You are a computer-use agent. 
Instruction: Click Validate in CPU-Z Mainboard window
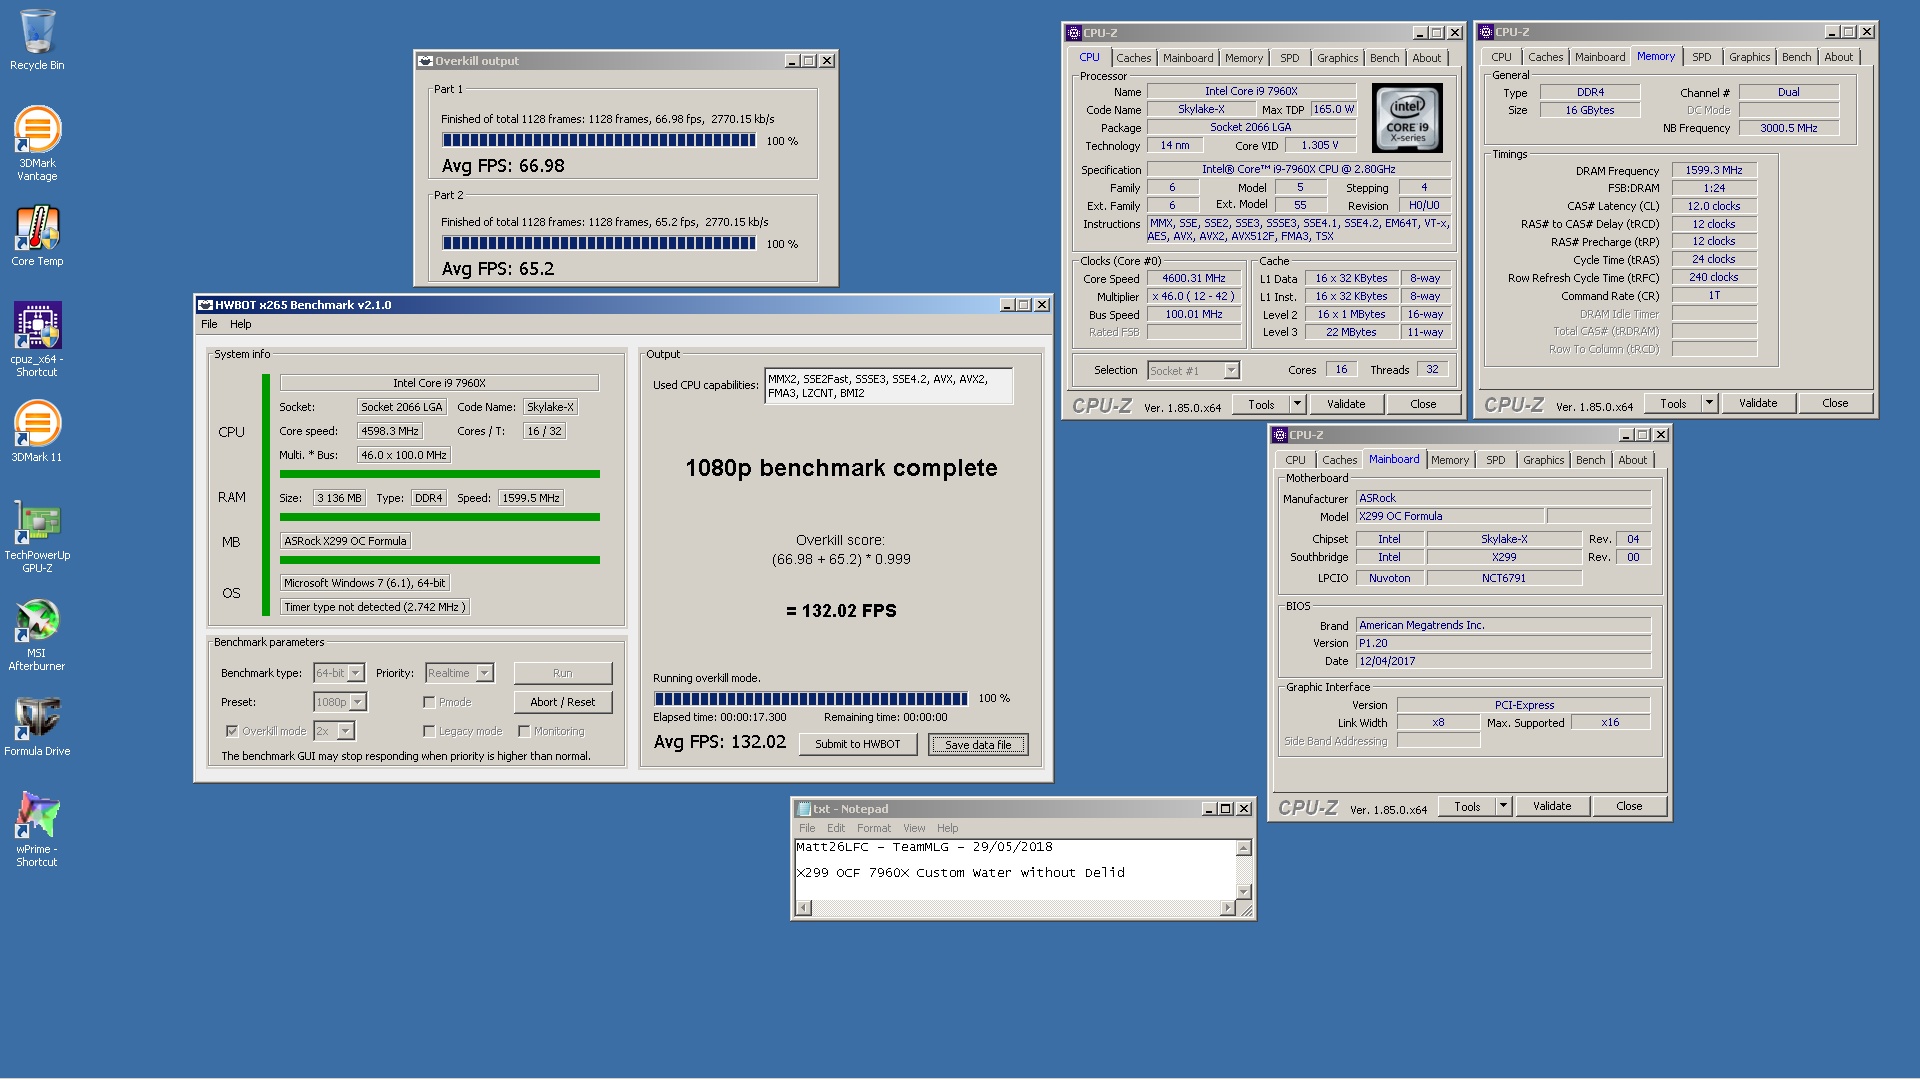point(1552,806)
